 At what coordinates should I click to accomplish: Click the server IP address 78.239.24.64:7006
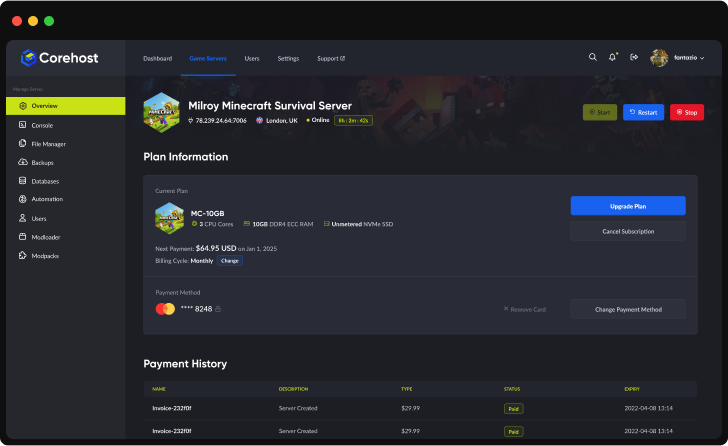tap(221, 121)
